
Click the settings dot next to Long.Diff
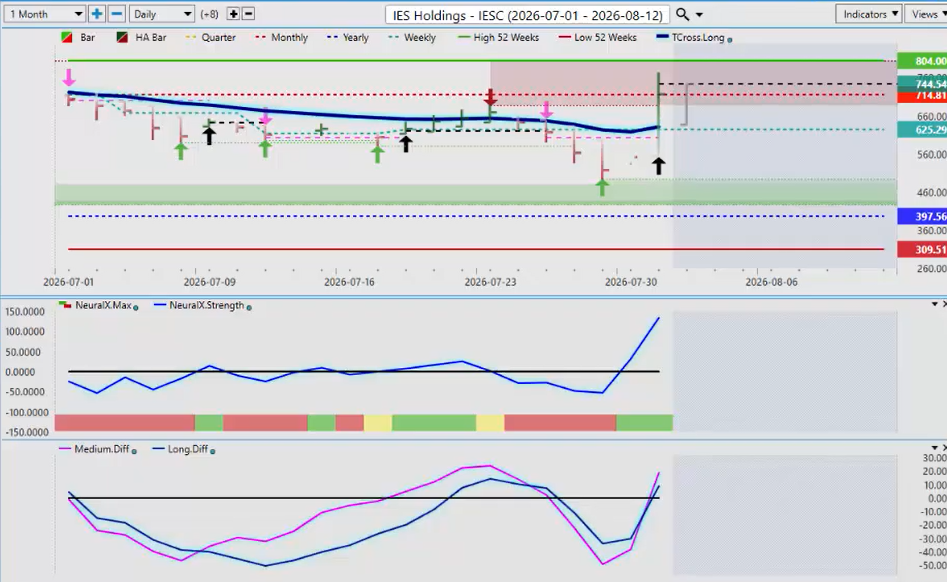(x=213, y=452)
